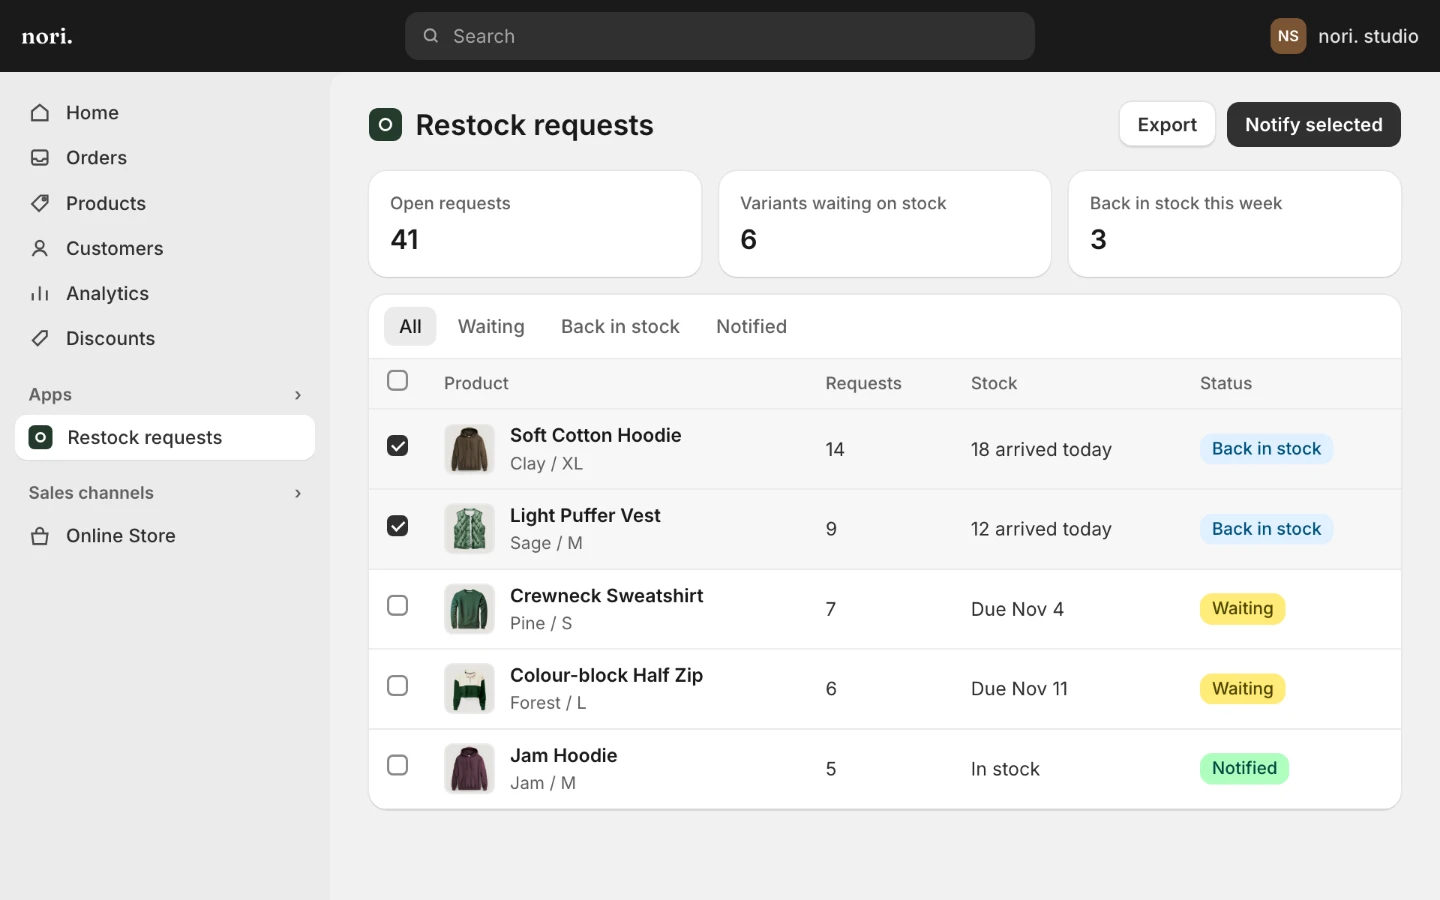Click the Online Store bag icon
This screenshot has height=900, width=1440.
pyautogui.click(x=40, y=536)
